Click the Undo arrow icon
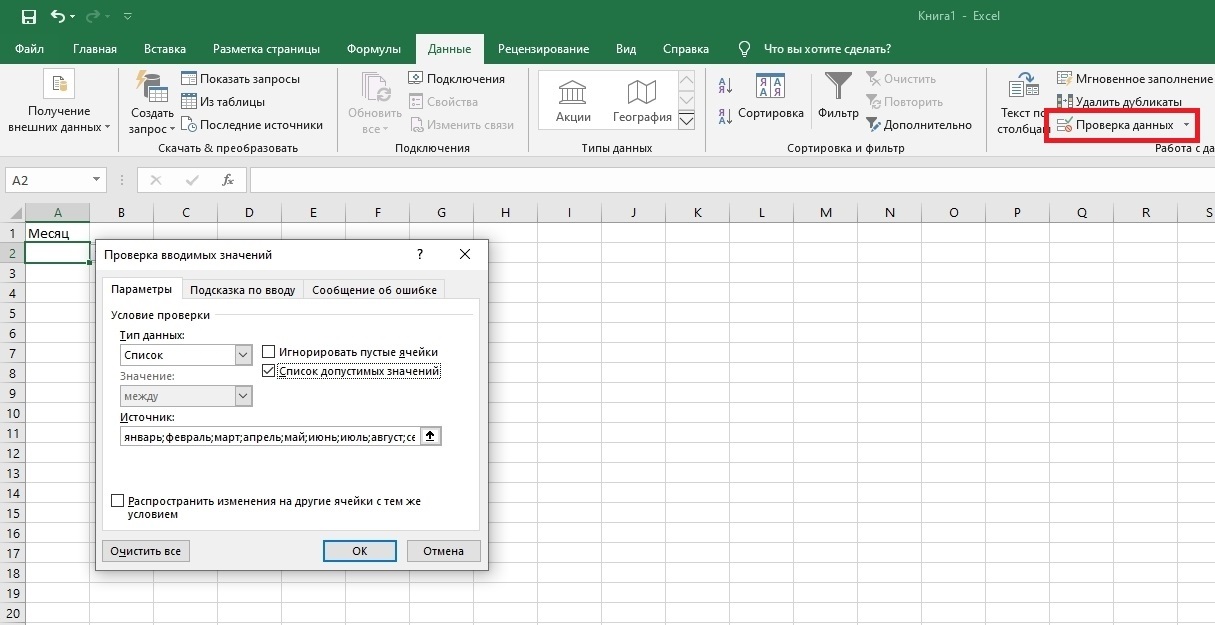 [58, 17]
